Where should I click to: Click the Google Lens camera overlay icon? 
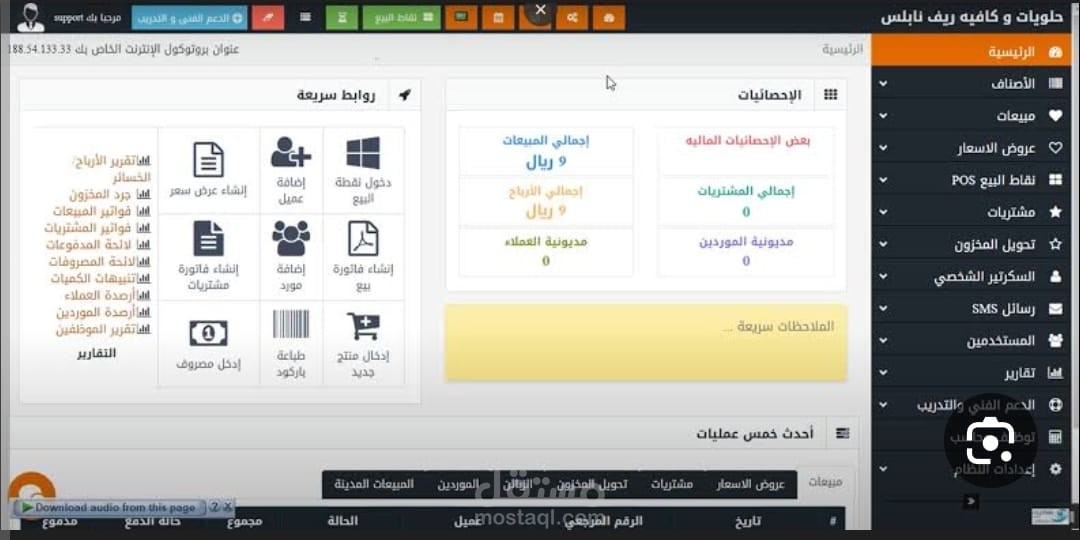pyautogui.click(x=990, y=439)
